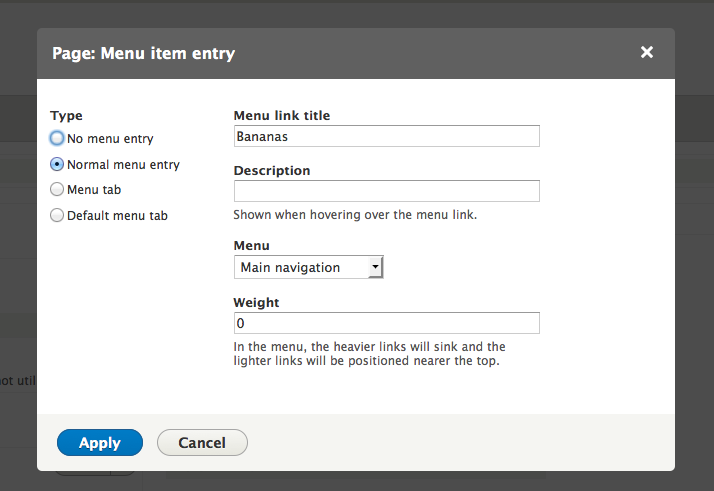714x491 pixels.
Task: Click the Page: Menu item entry title
Action: point(143,53)
